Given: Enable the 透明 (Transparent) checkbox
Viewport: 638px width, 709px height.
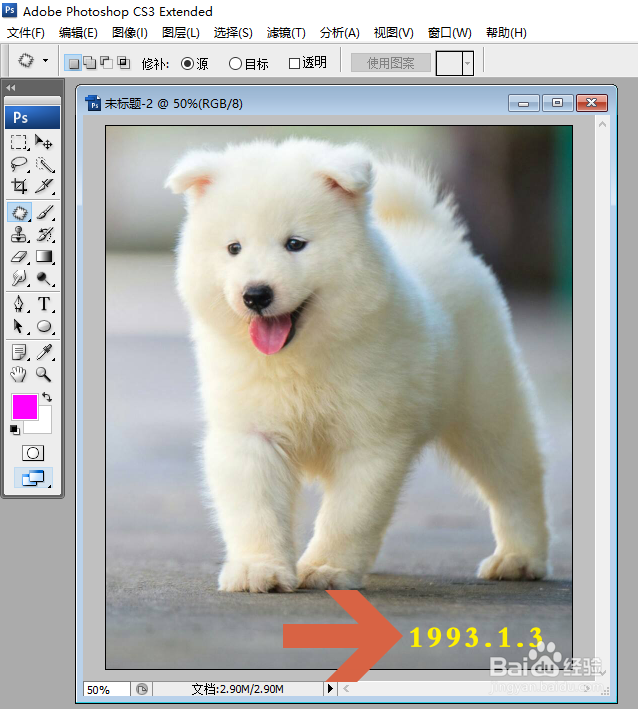Looking at the screenshot, I should [307, 63].
